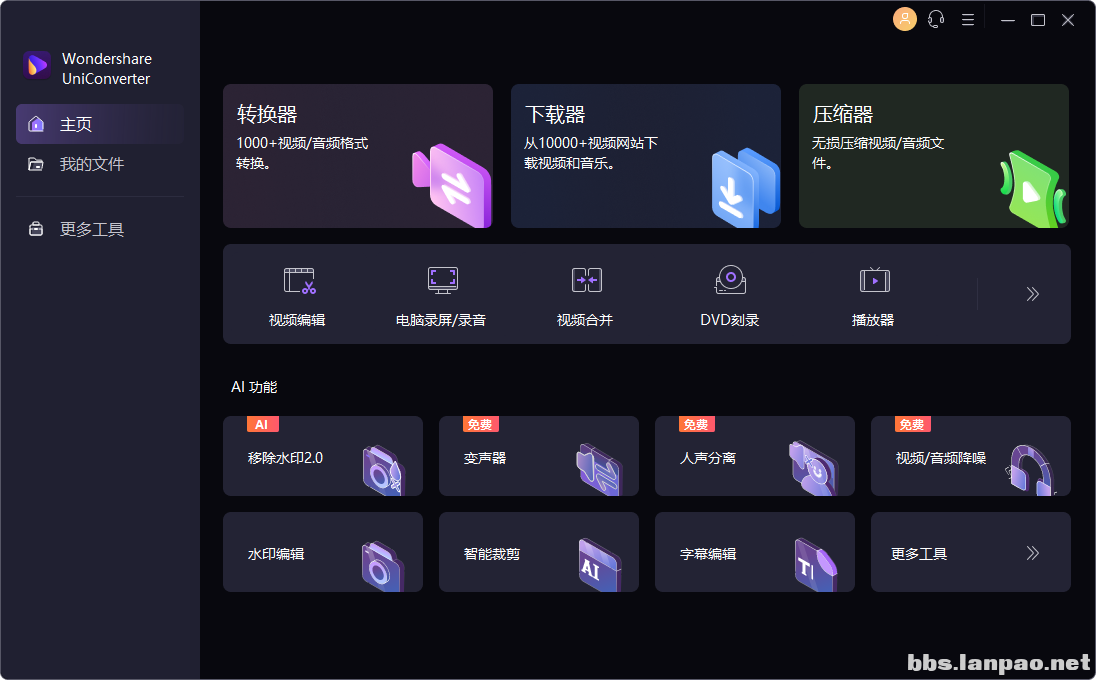Open the 下载器 downloader card
The height and width of the screenshot is (680, 1096).
point(645,156)
